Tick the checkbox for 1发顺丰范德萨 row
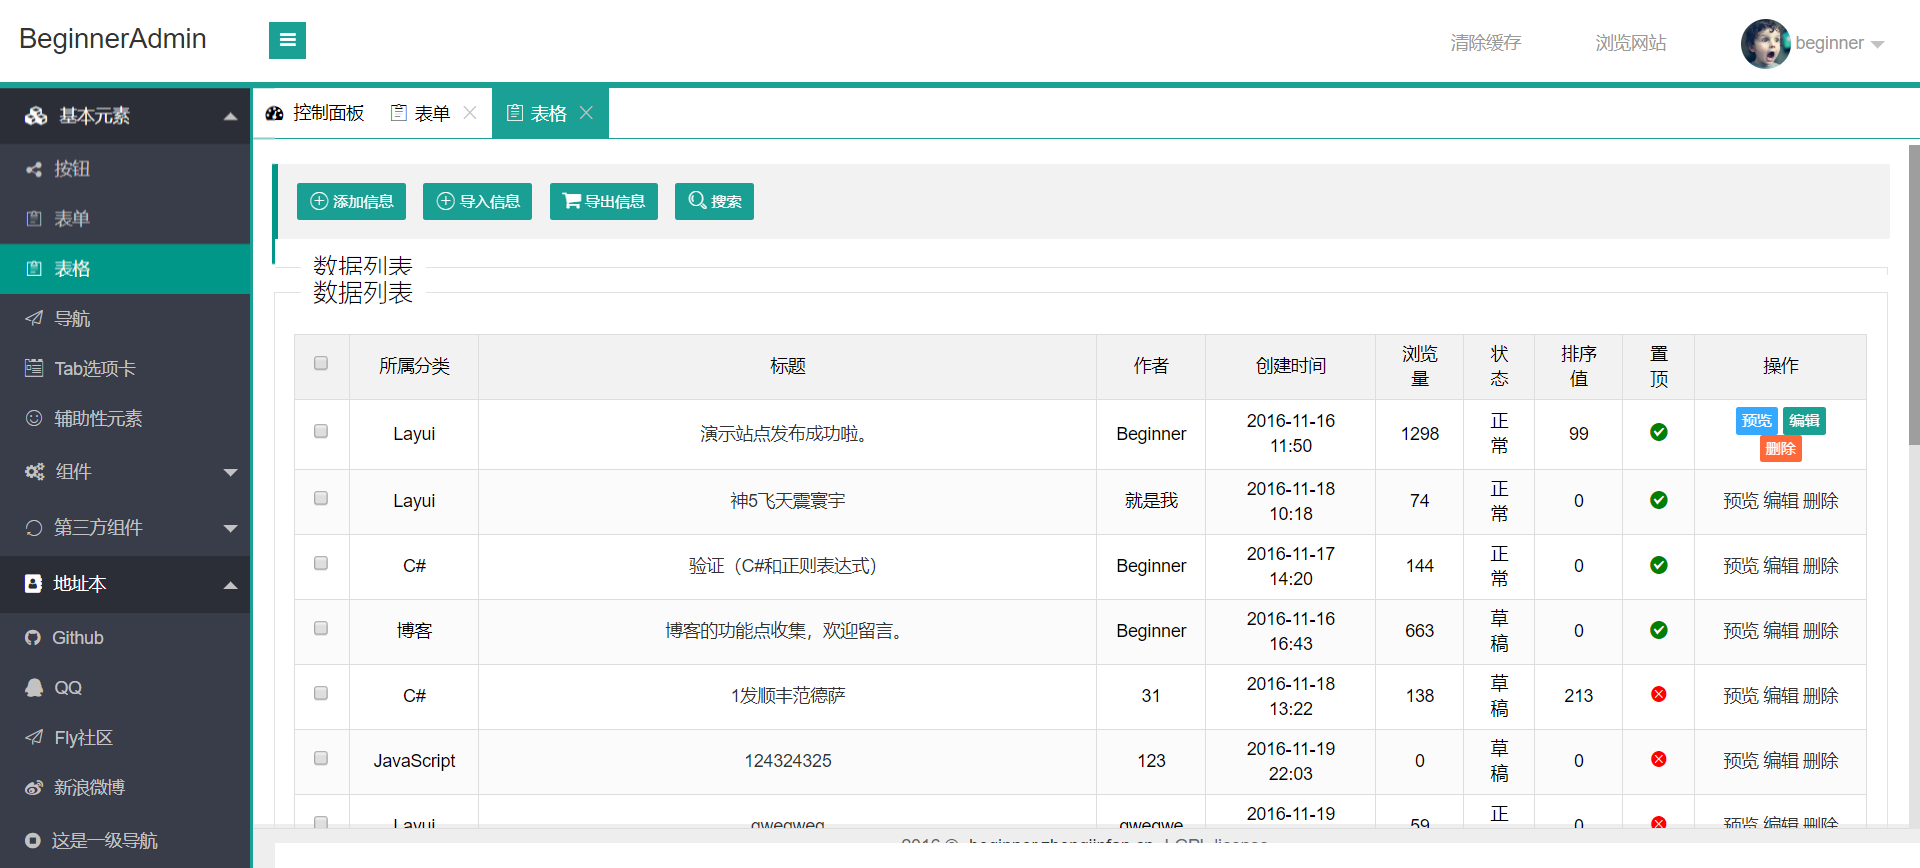This screenshot has width=1920, height=868. [x=321, y=693]
